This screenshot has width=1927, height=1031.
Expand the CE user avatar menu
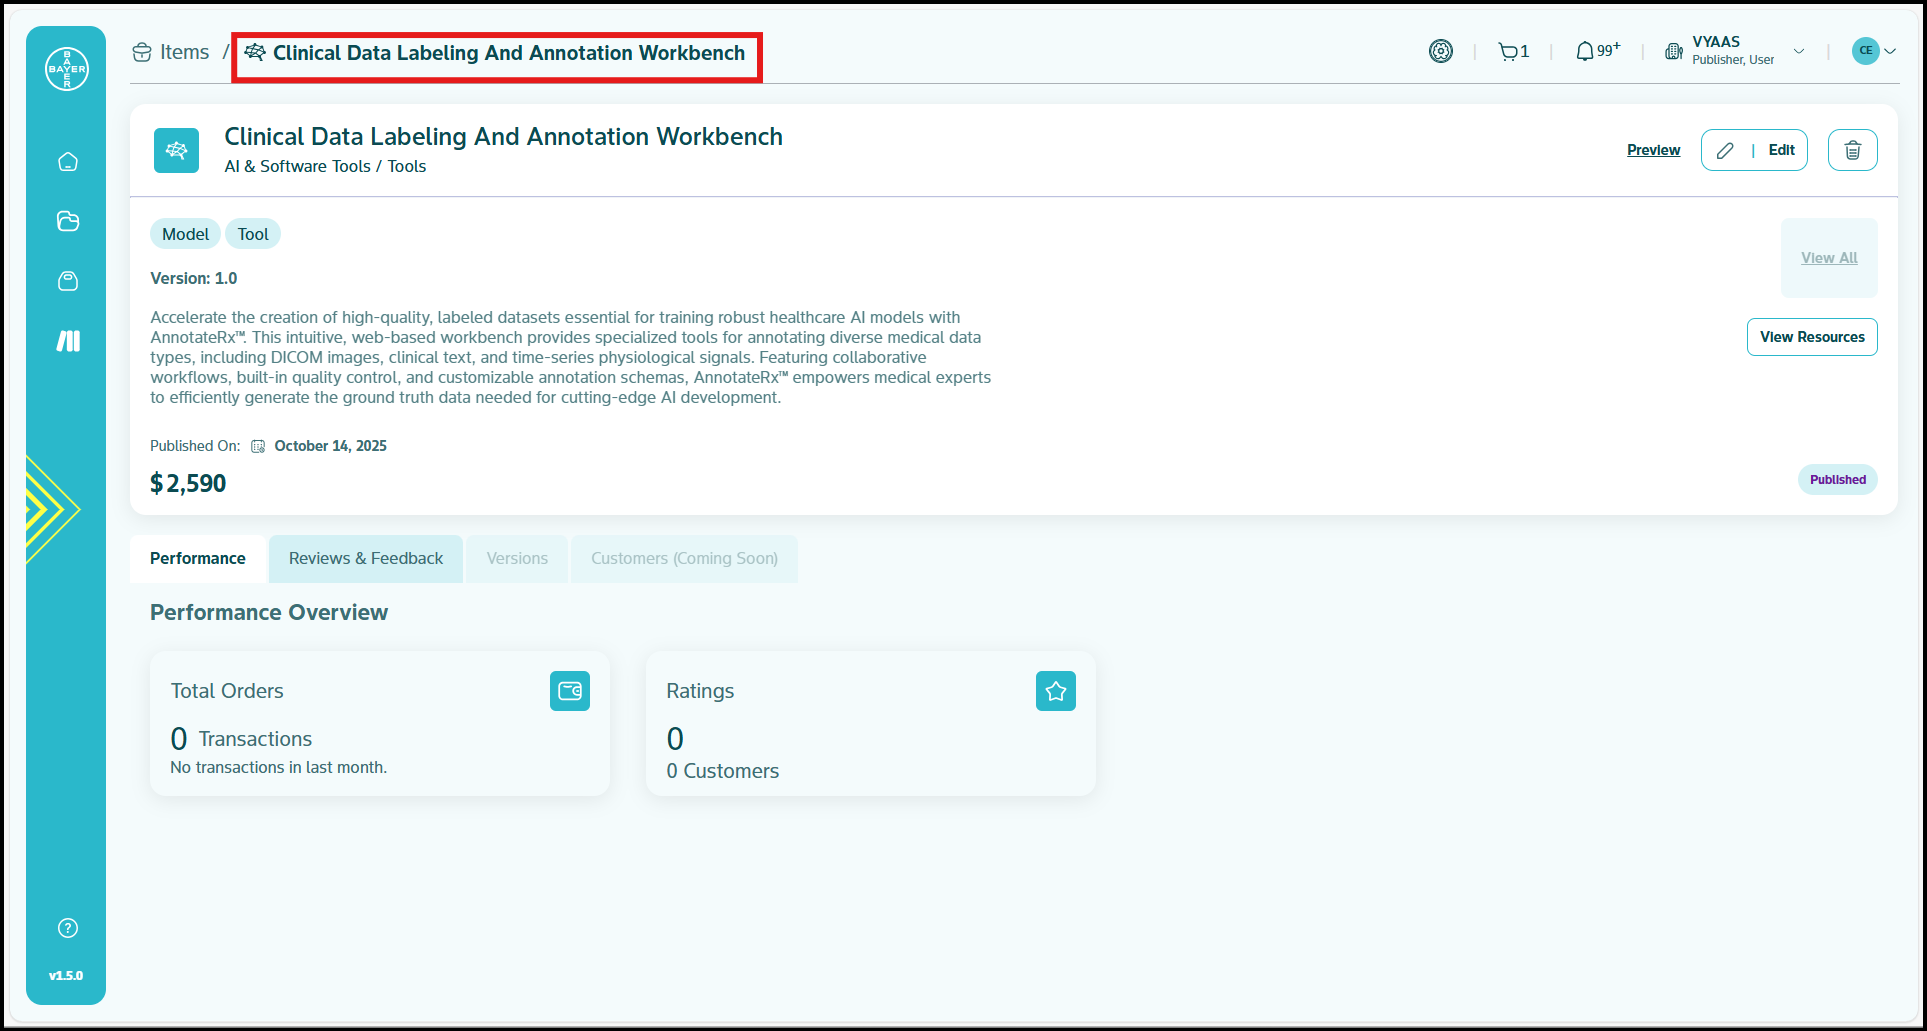click(1873, 51)
